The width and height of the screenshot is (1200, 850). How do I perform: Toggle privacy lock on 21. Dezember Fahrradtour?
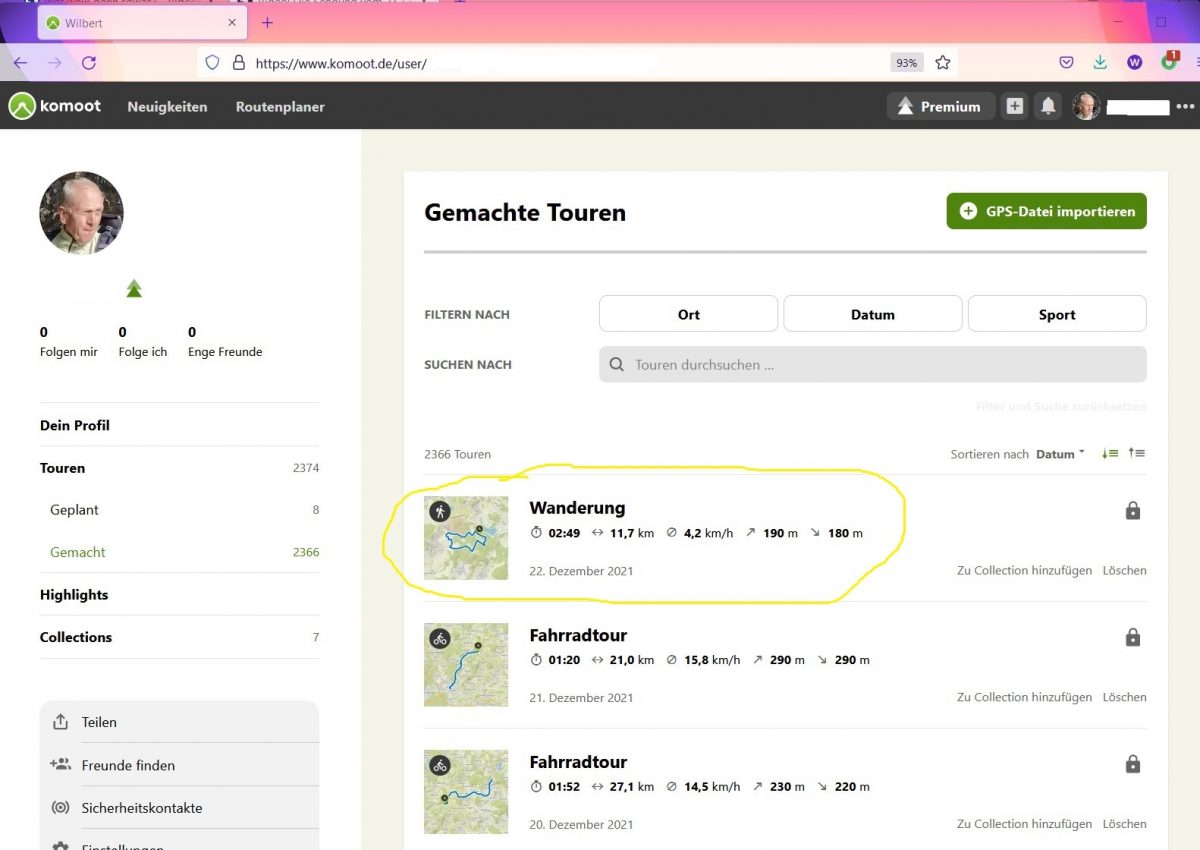(1132, 638)
